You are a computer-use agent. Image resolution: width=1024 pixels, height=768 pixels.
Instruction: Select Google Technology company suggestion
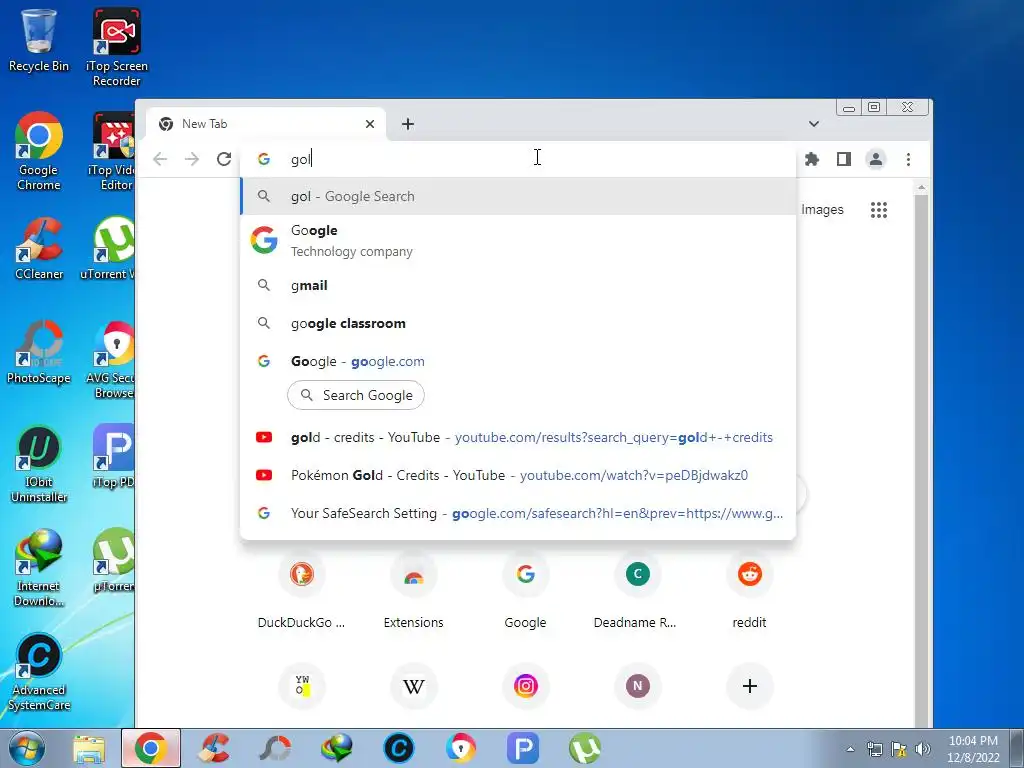(519, 240)
